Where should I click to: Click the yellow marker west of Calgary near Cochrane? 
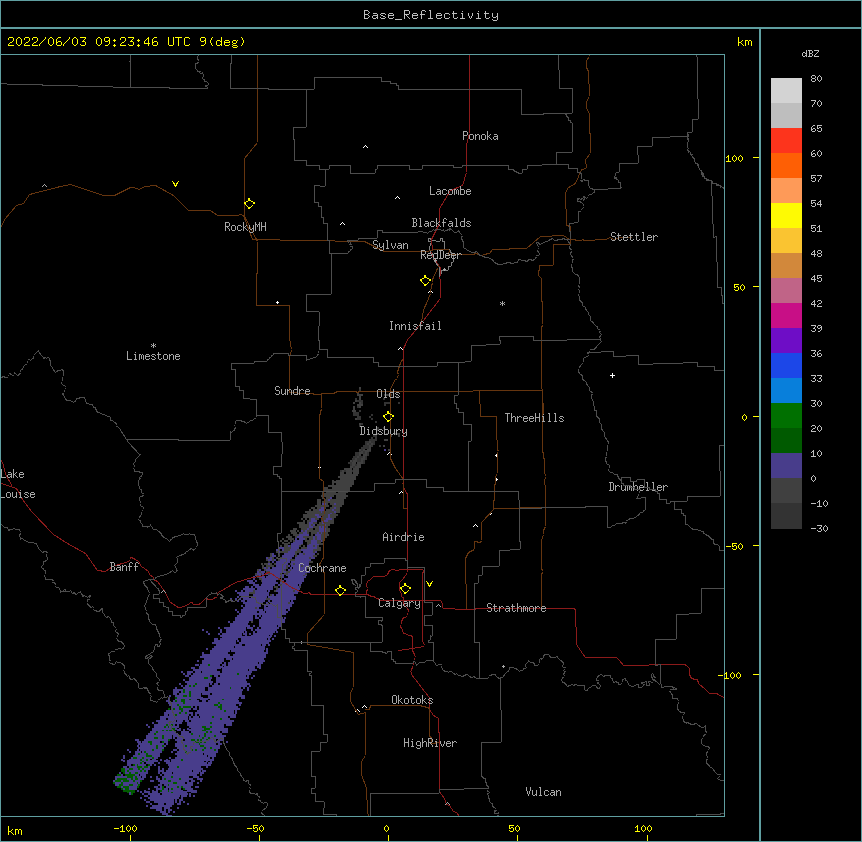pyautogui.click(x=340, y=590)
